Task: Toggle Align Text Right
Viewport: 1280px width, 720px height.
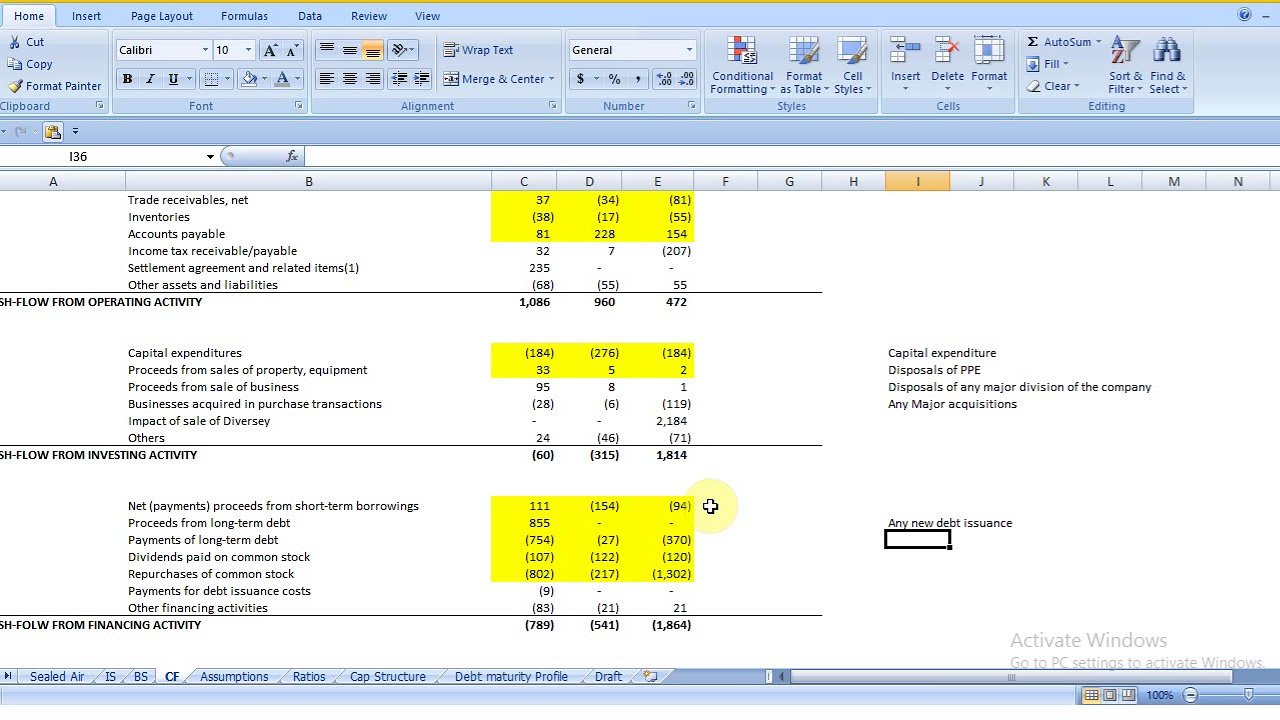Action: pyautogui.click(x=372, y=79)
